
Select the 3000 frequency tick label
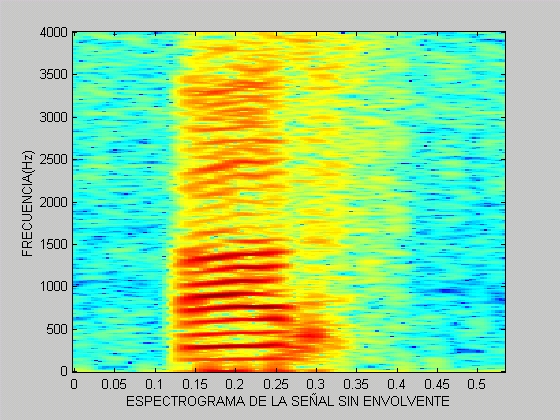54,118
